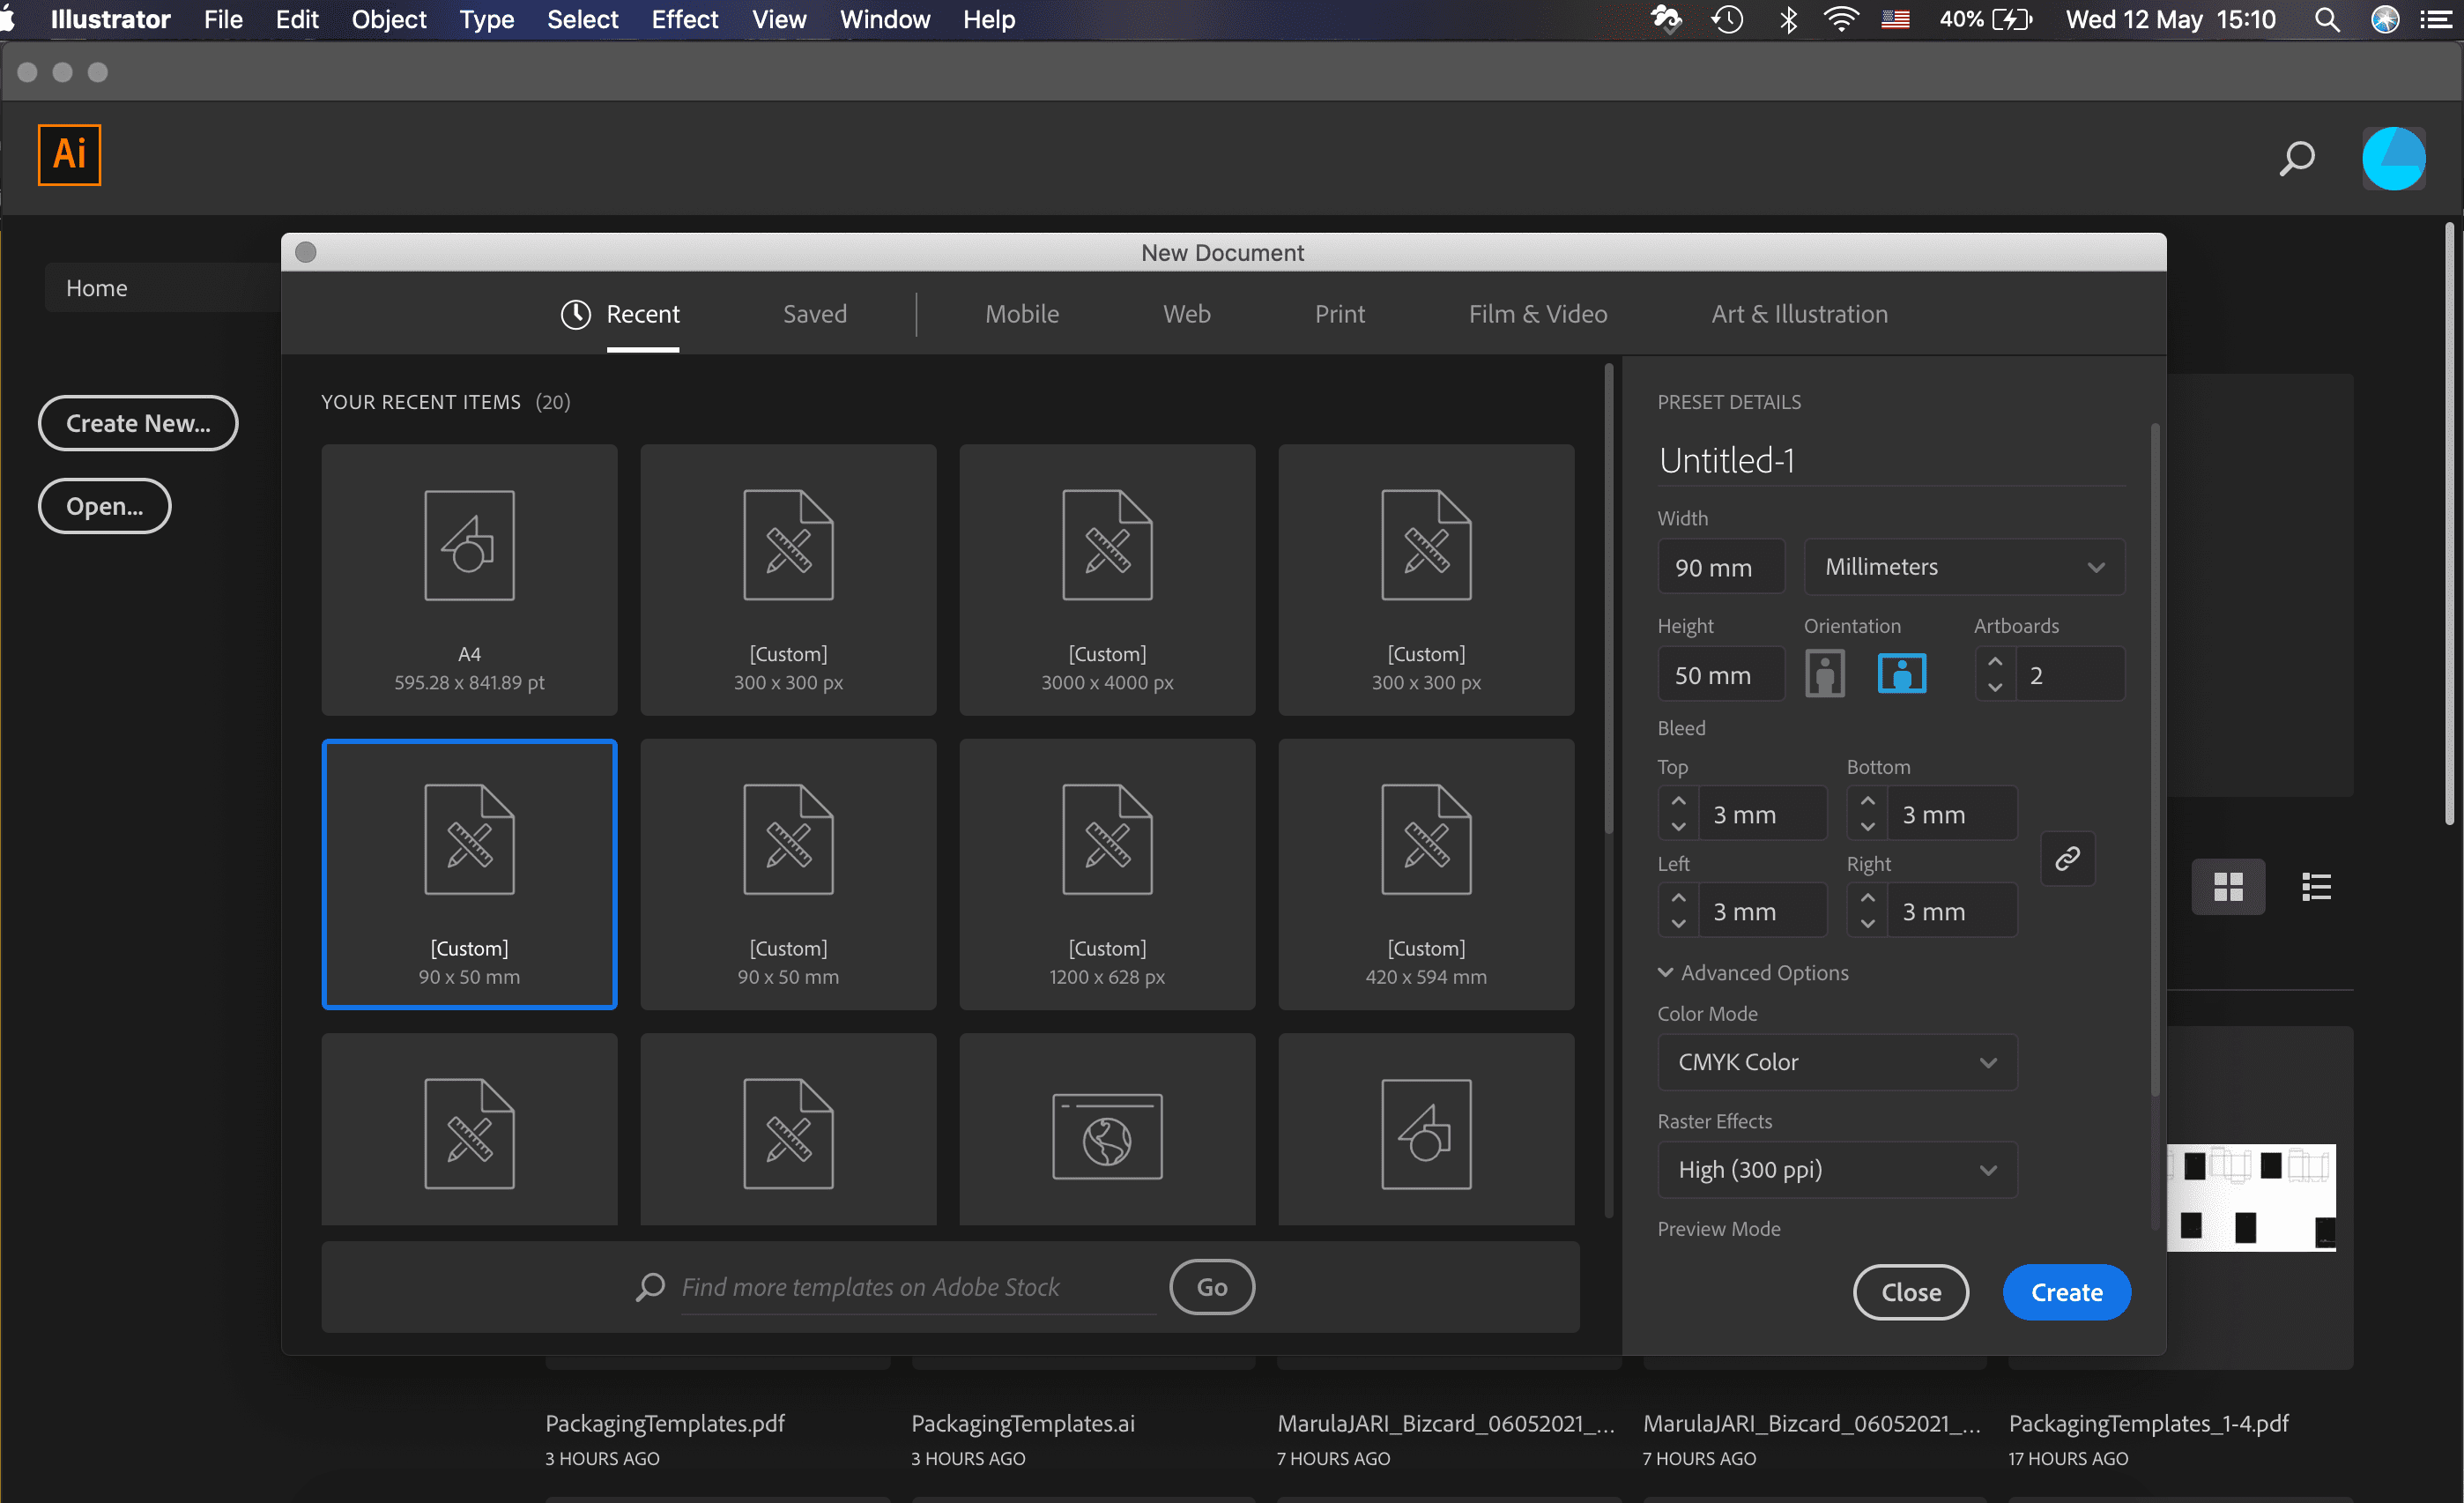The height and width of the screenshot is (1503, 2464).
Task: Select portrait orientation icon
Action: 1824,673
